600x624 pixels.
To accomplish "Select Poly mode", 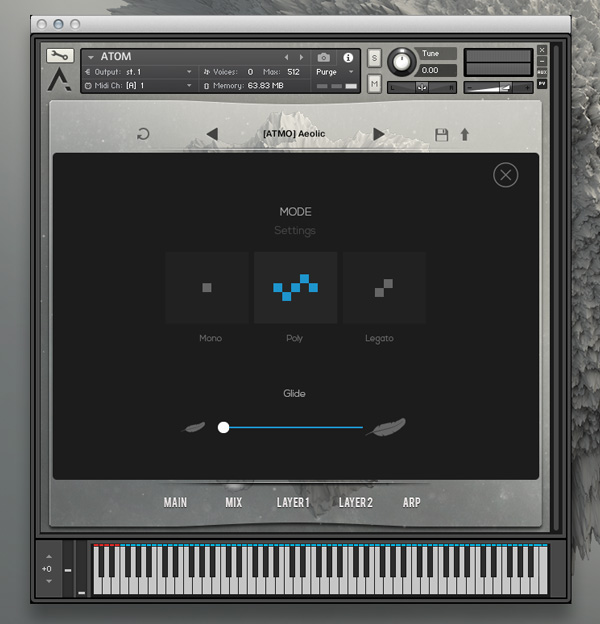I will (296, 287).
